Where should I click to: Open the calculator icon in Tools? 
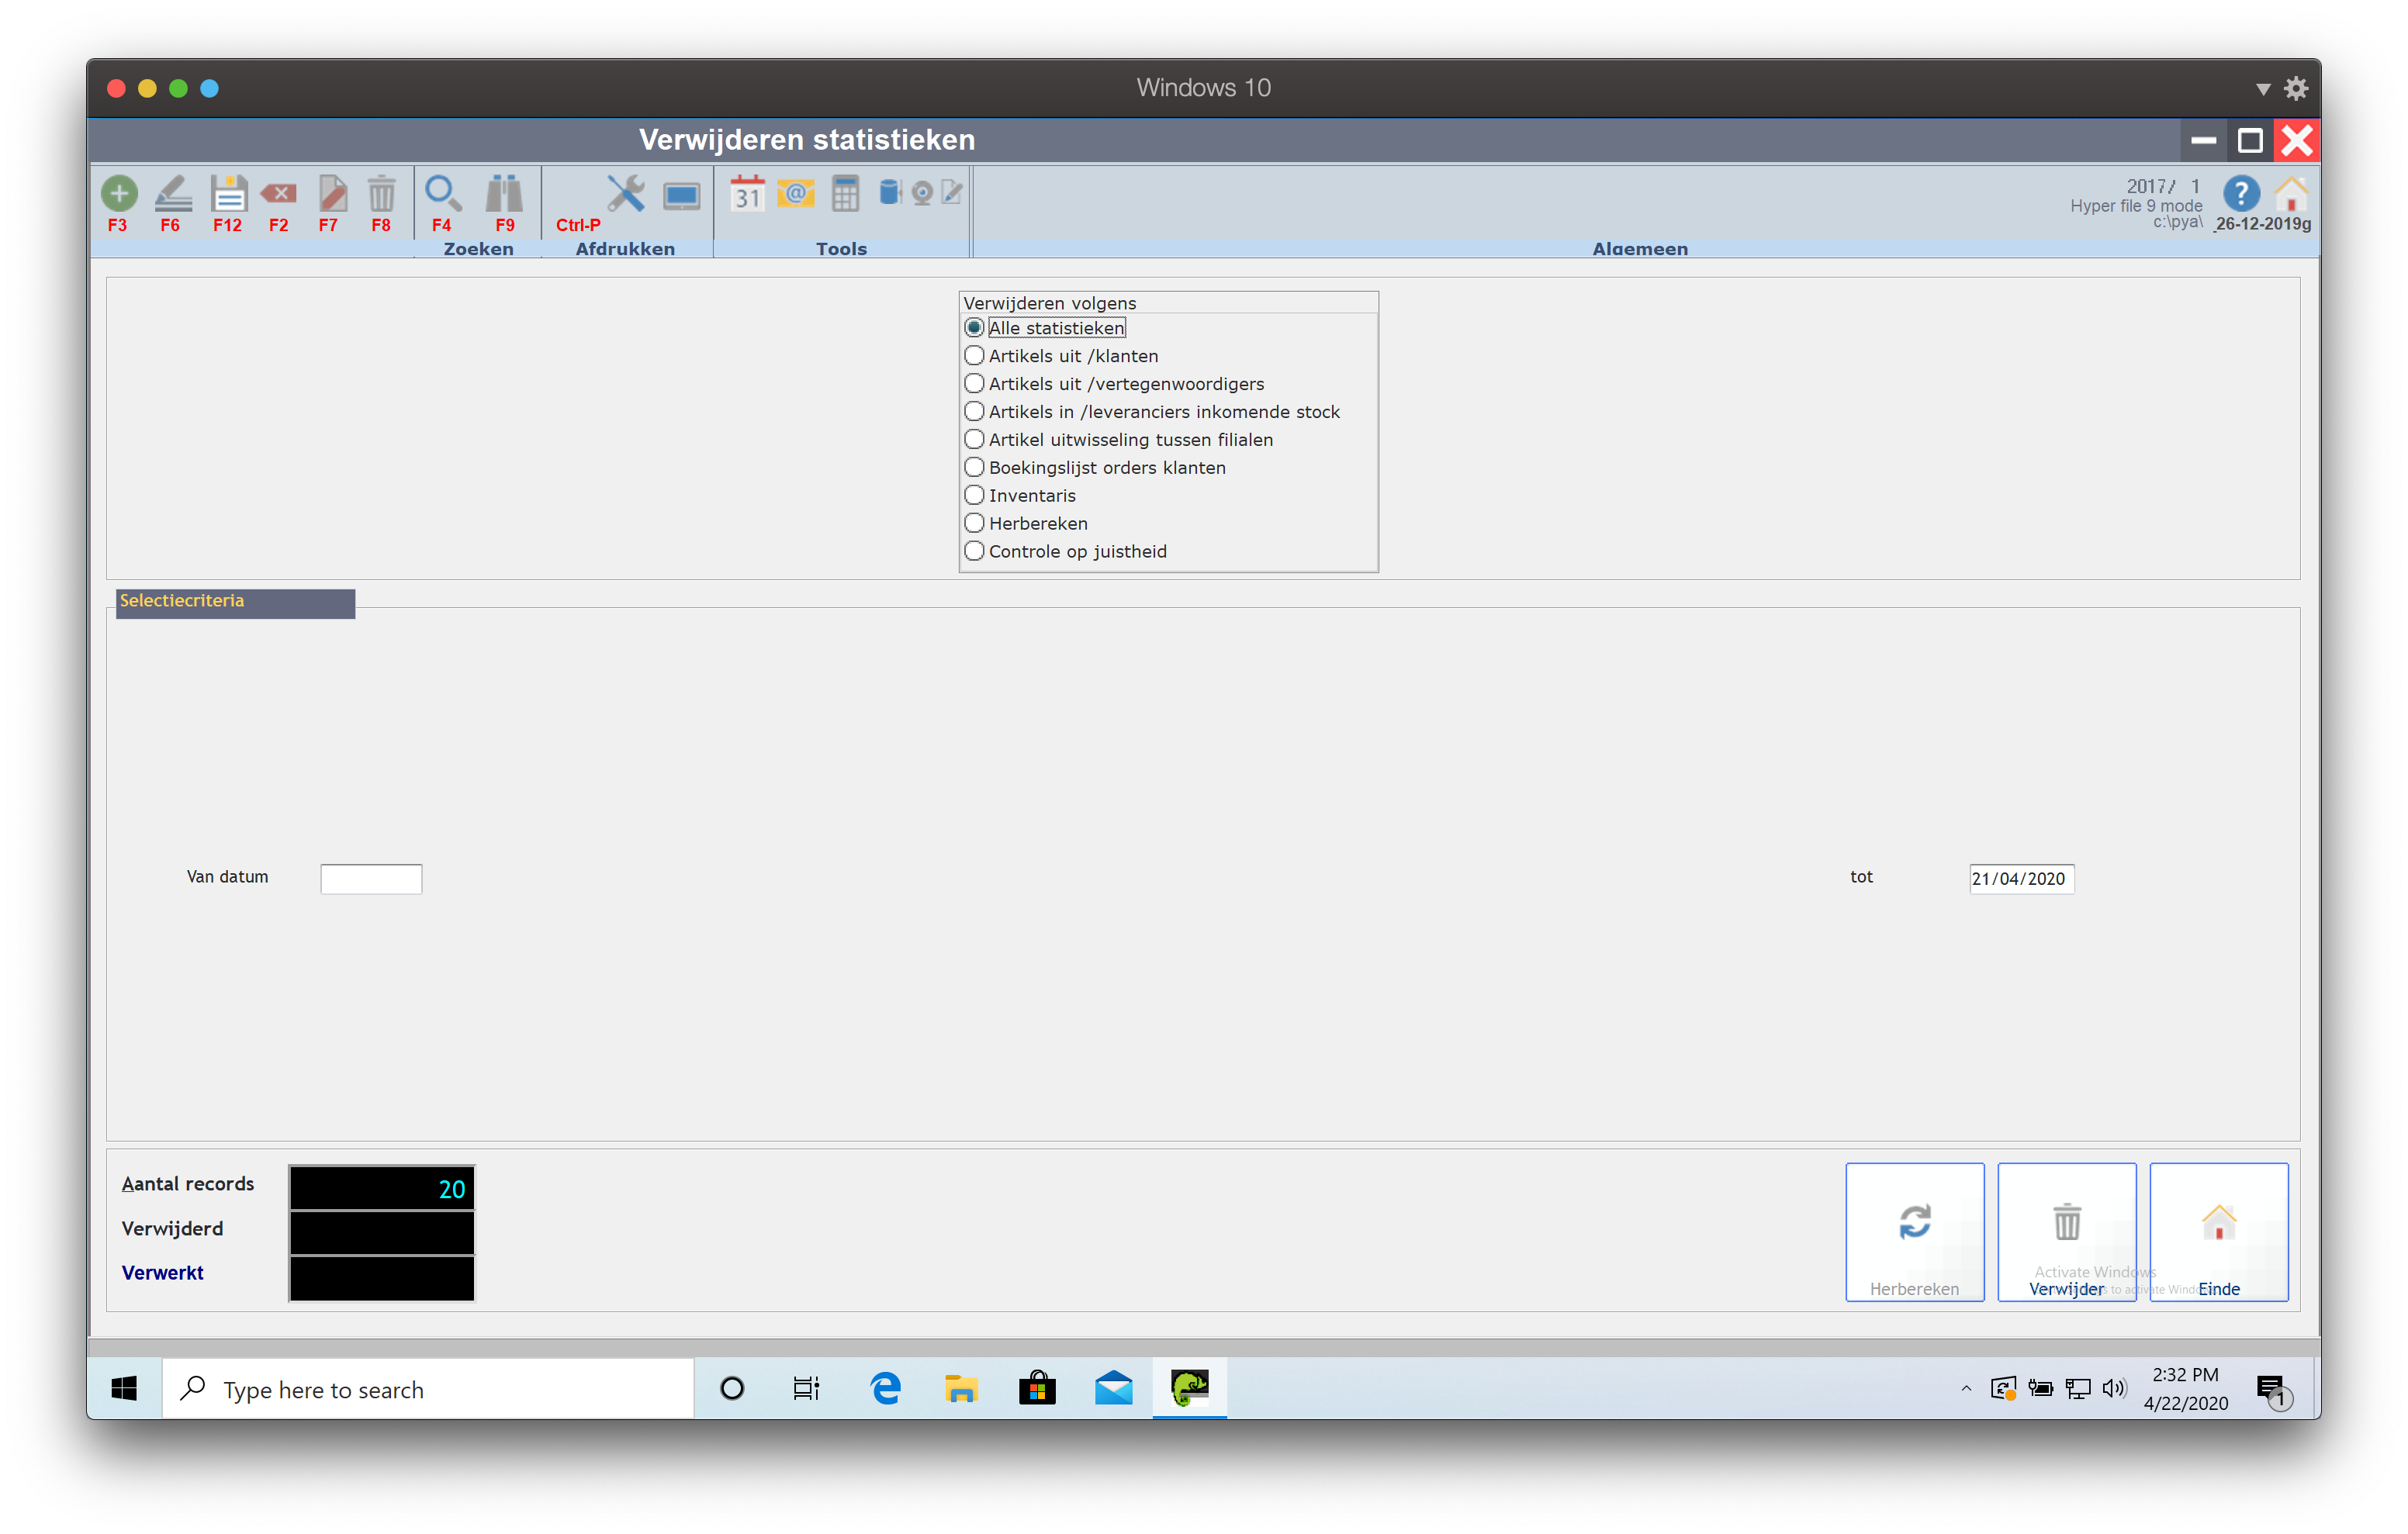click(x=845, y=193)
